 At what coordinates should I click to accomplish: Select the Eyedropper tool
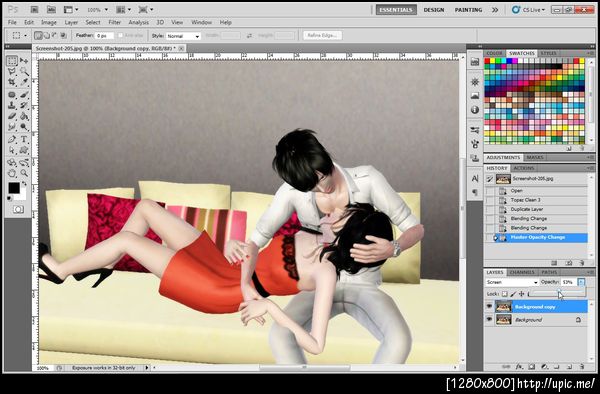[x=24, y=82]
